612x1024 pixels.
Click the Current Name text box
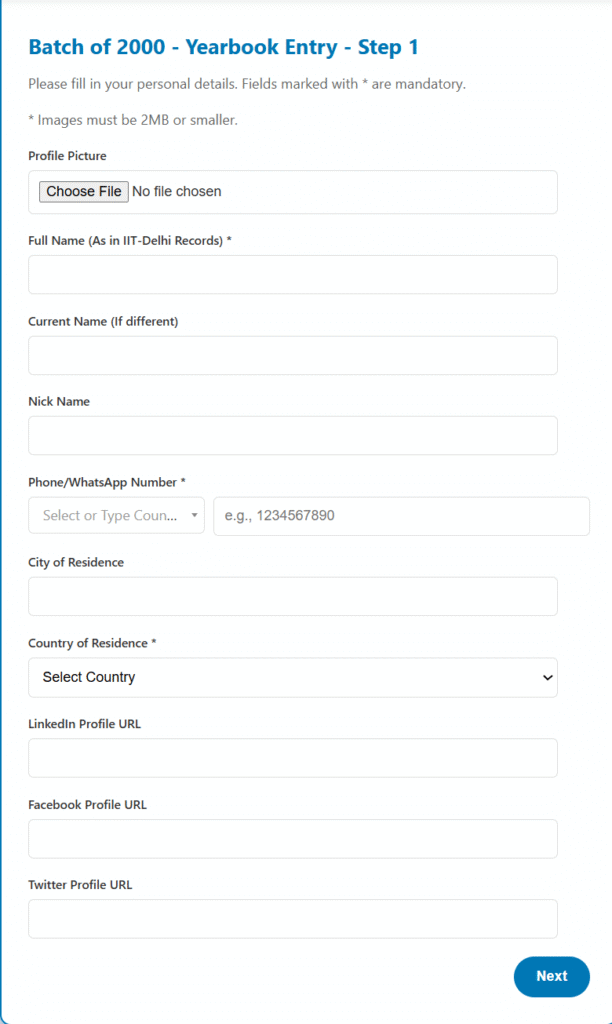point(292,355)
